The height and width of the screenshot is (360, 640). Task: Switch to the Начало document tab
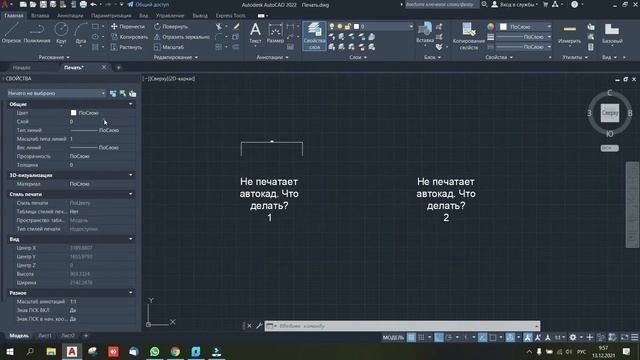tap(21, 67)
